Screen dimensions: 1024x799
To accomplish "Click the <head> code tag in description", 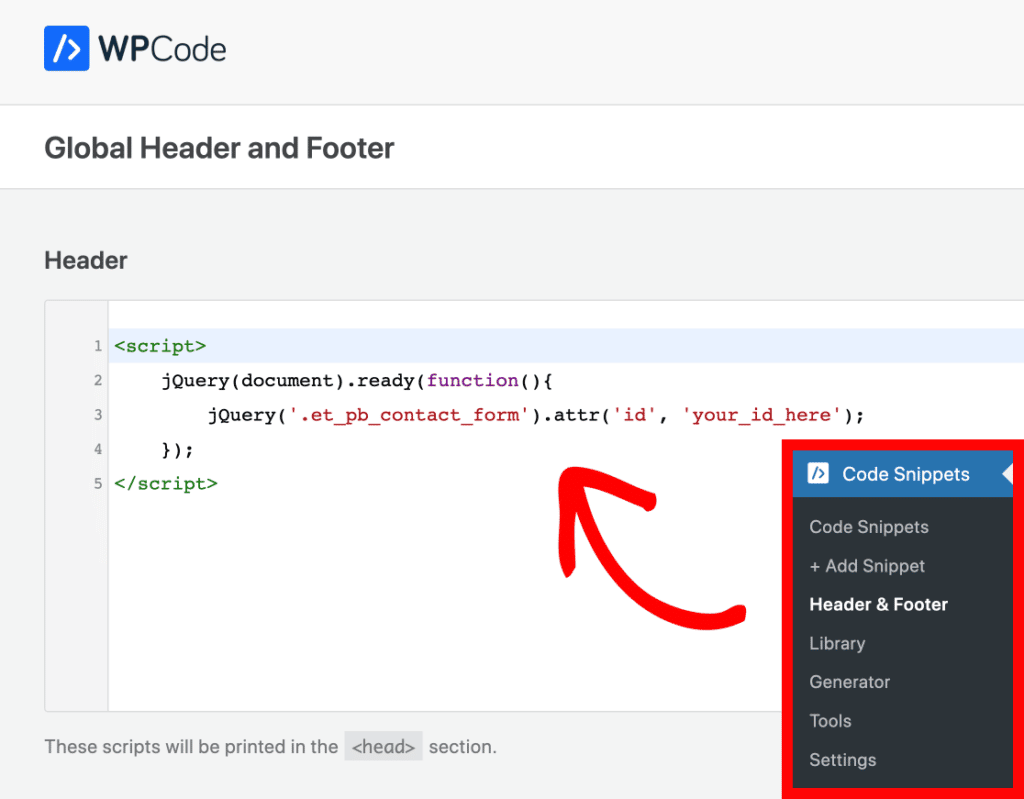I will click(x=383, y=746).
